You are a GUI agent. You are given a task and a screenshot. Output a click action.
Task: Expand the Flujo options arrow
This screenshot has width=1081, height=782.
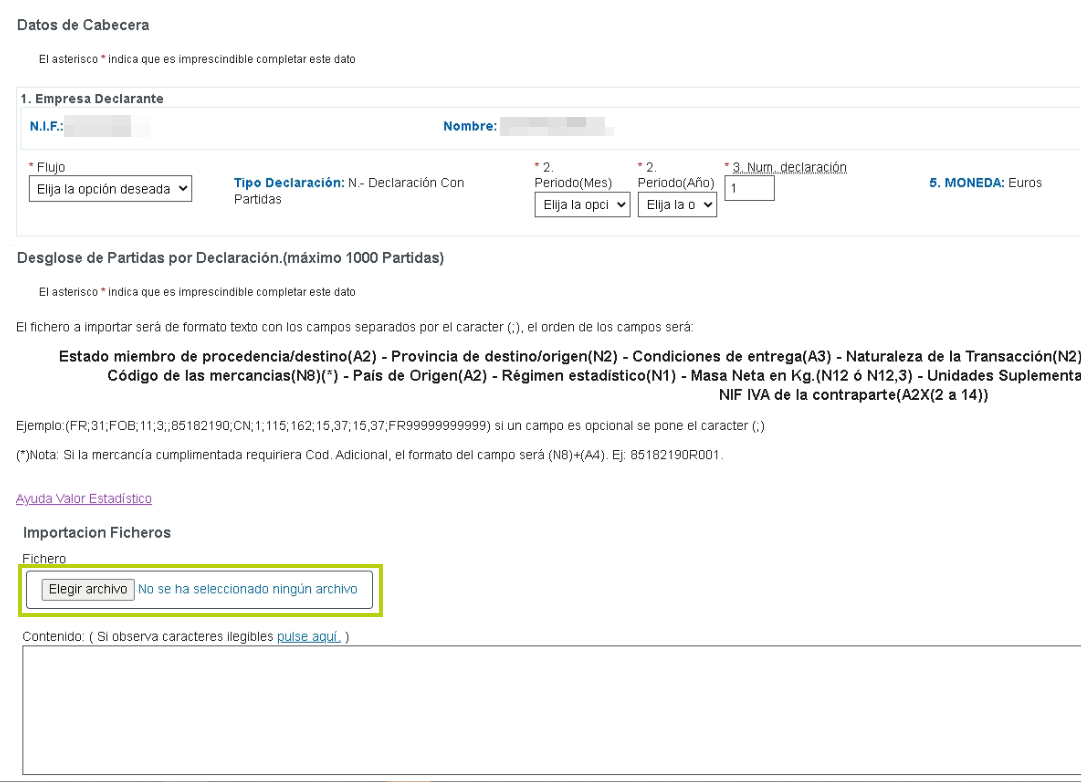point(184,189)
